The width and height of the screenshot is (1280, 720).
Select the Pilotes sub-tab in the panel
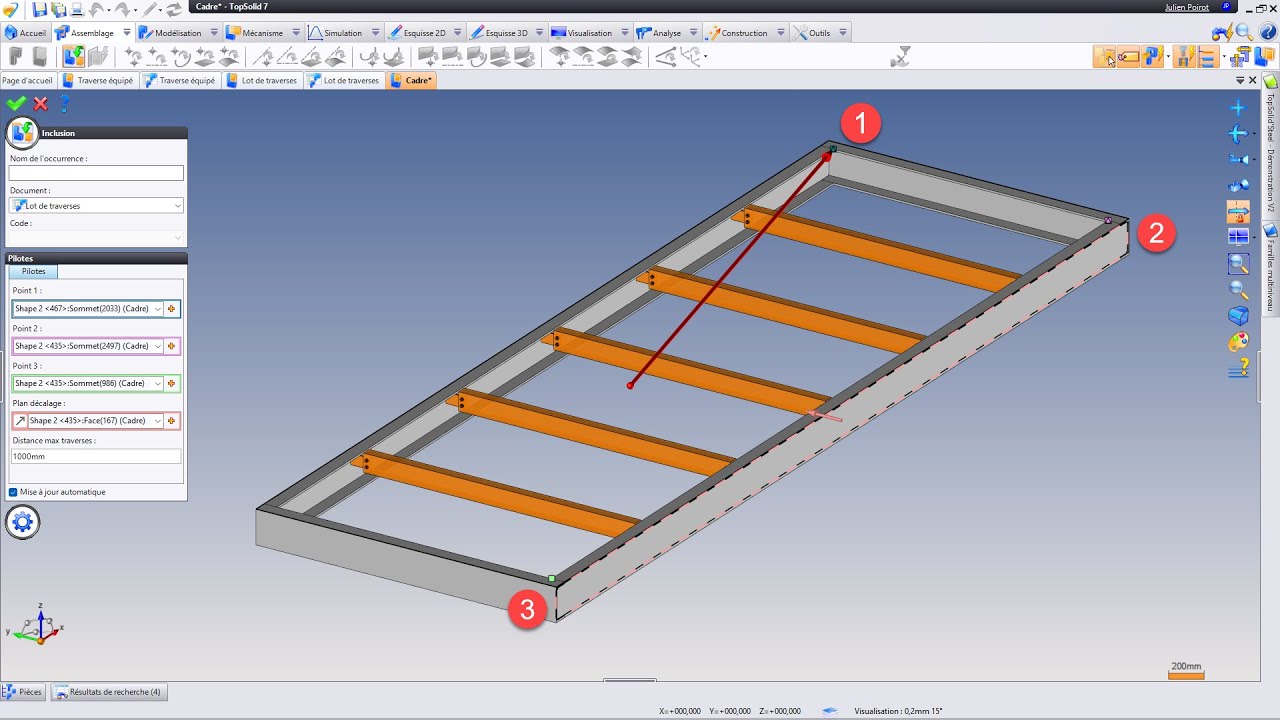tap(33, 271)
